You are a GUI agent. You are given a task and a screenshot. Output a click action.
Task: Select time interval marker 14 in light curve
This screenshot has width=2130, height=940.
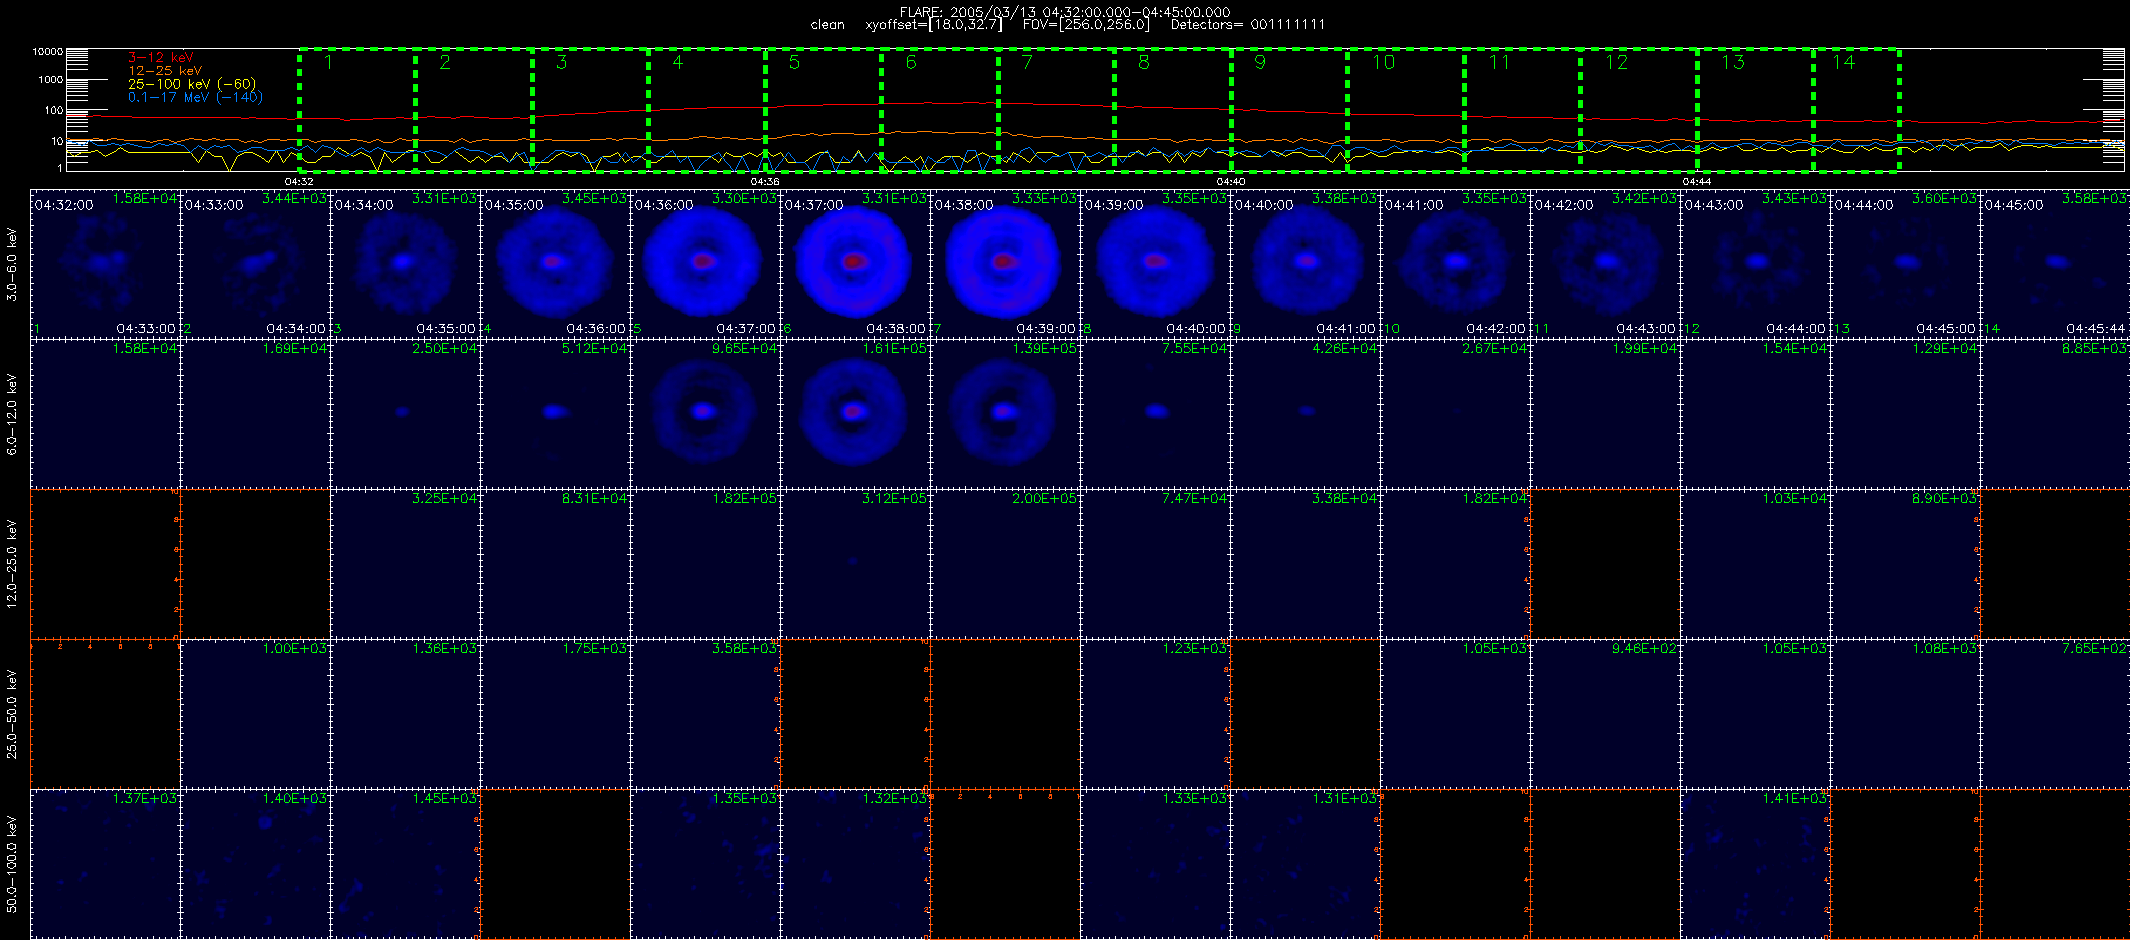(x=1843, y=62)
